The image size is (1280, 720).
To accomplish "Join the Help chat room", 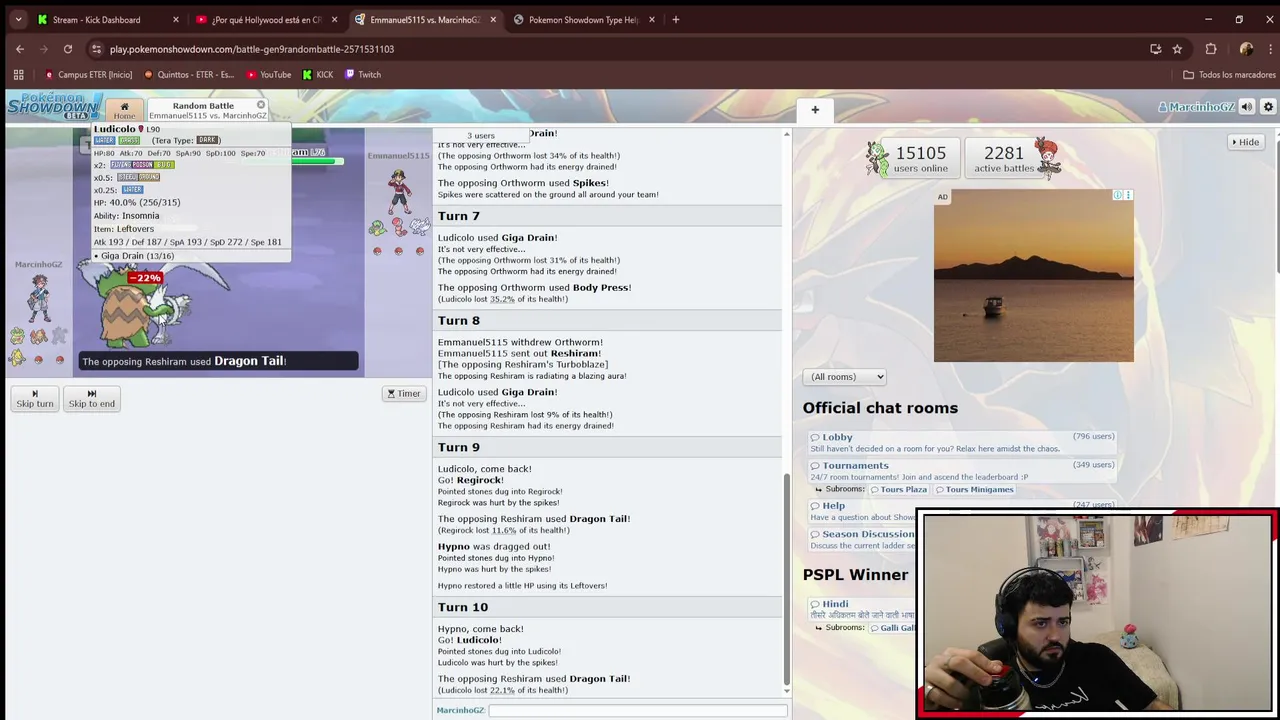I will 833,506.
